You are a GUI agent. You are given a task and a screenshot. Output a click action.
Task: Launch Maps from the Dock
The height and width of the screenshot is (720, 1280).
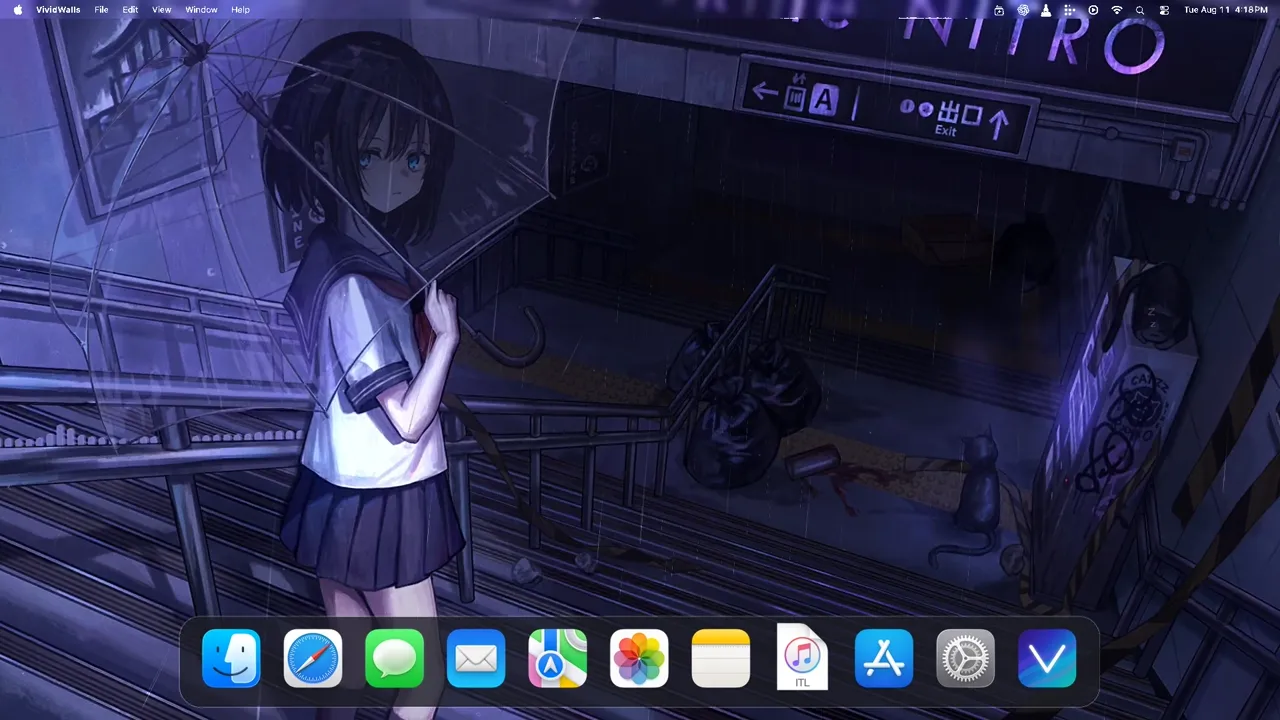tap(557, 658)
